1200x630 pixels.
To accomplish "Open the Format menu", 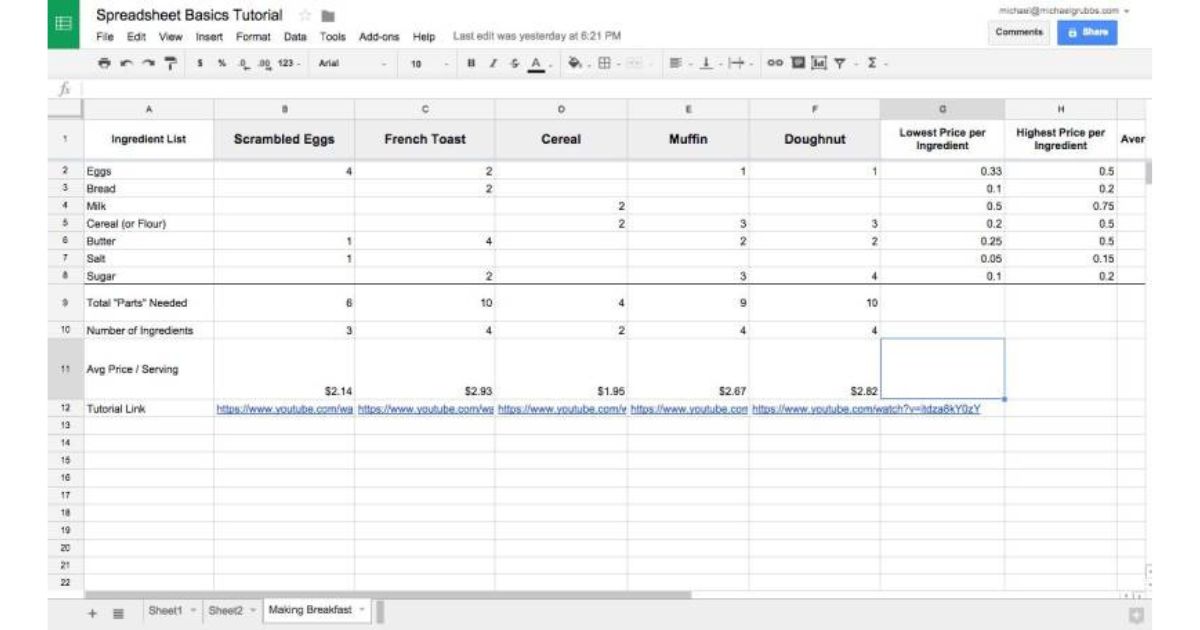I will click(x=253, y=37).
